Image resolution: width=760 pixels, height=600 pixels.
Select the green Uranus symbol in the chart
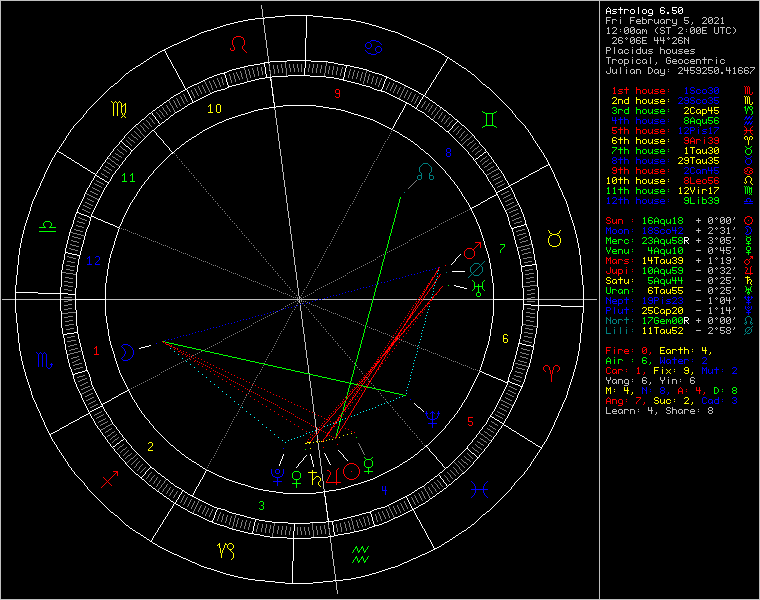(479, 288)
